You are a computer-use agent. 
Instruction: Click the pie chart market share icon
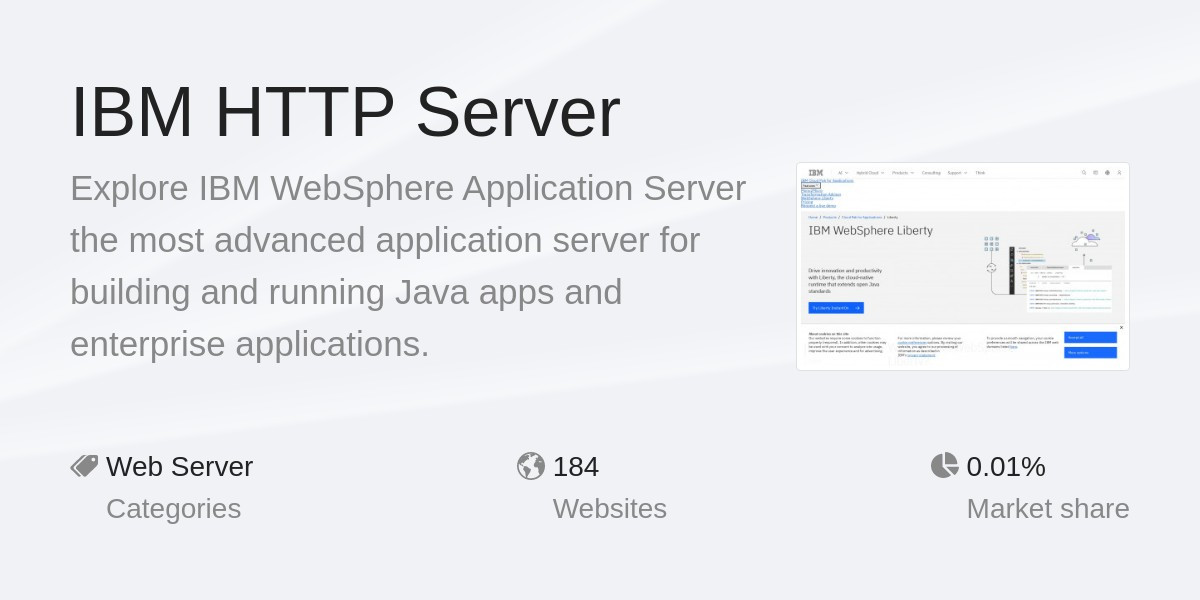(944, 466)
